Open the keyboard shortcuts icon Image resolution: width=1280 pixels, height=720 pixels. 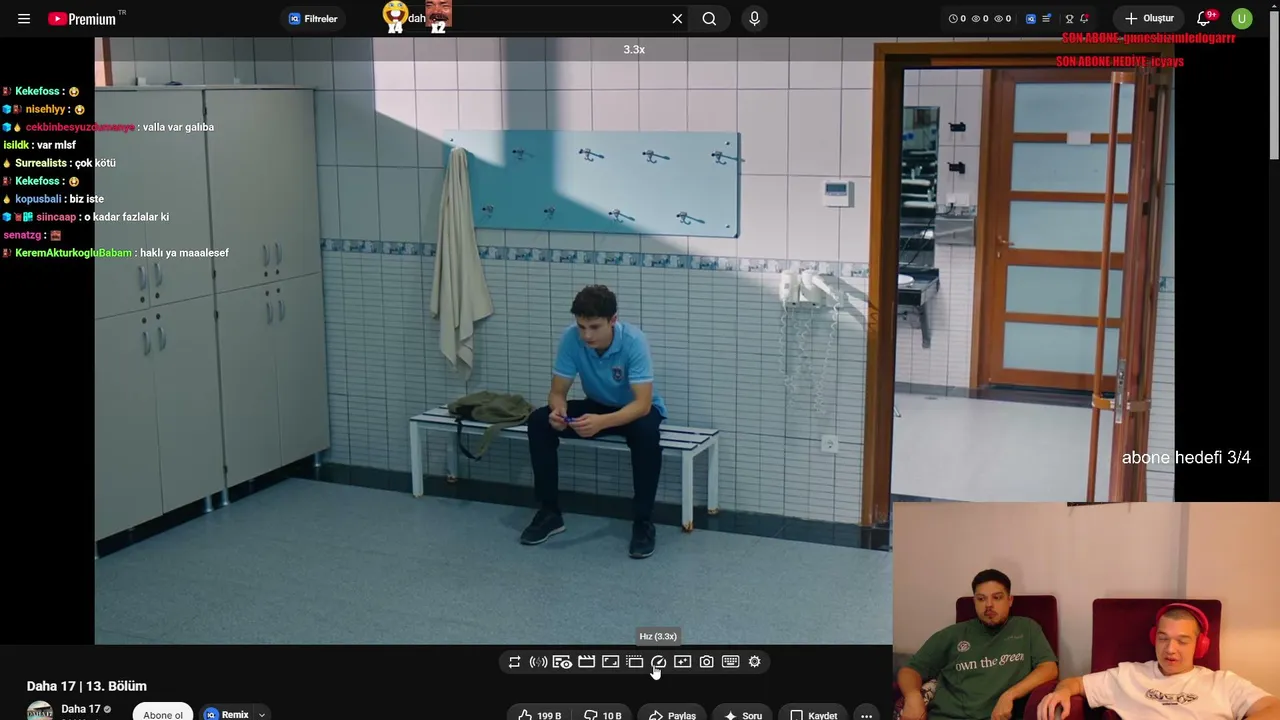pyautogui.click(x=730, y=662)
